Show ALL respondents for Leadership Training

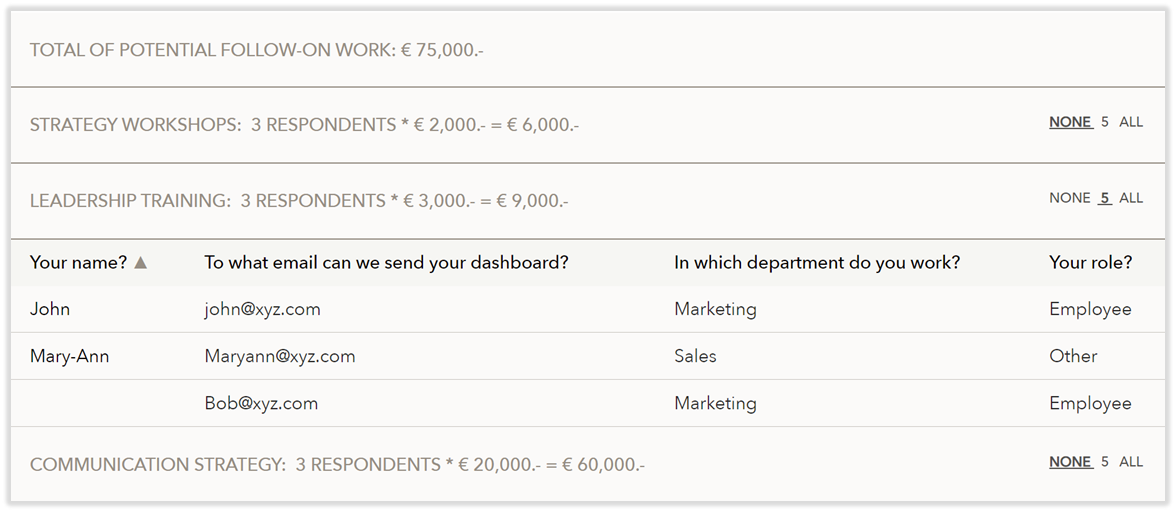(x=1131, y=198)
